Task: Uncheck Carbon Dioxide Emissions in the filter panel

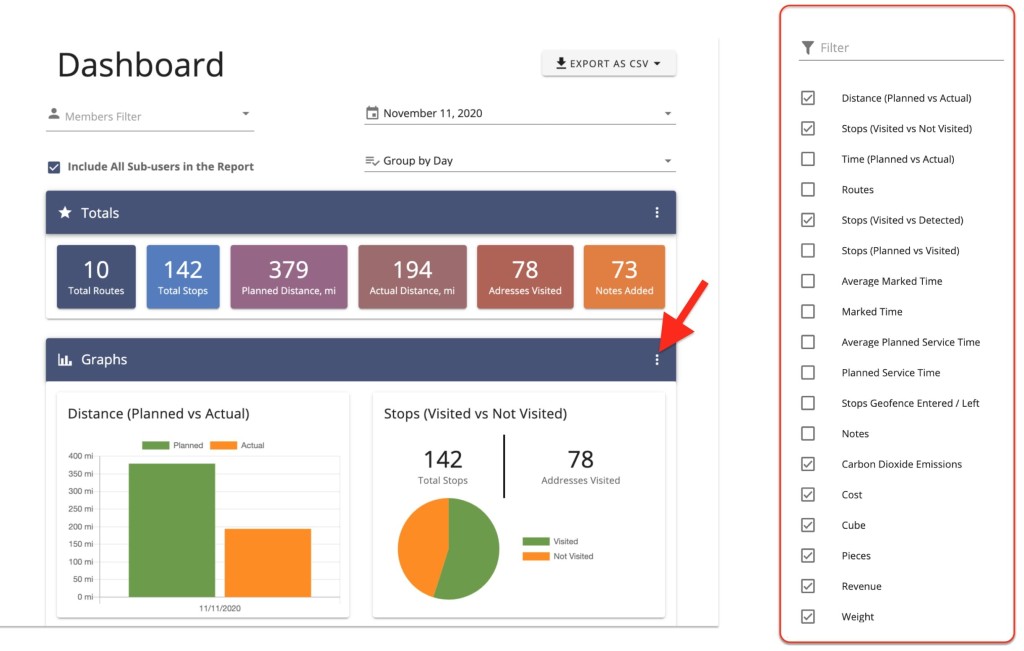Action: (x=807, y=464)
